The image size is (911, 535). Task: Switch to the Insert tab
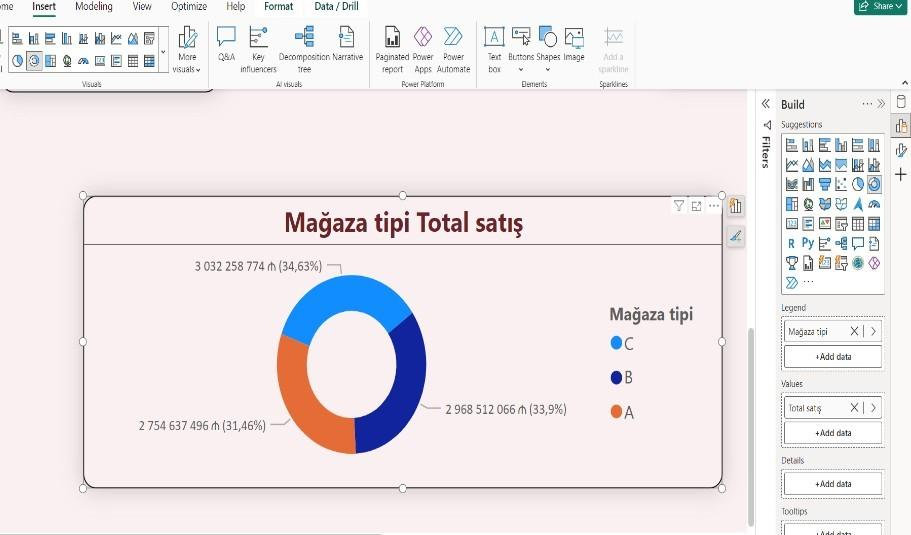click(44, 6)
